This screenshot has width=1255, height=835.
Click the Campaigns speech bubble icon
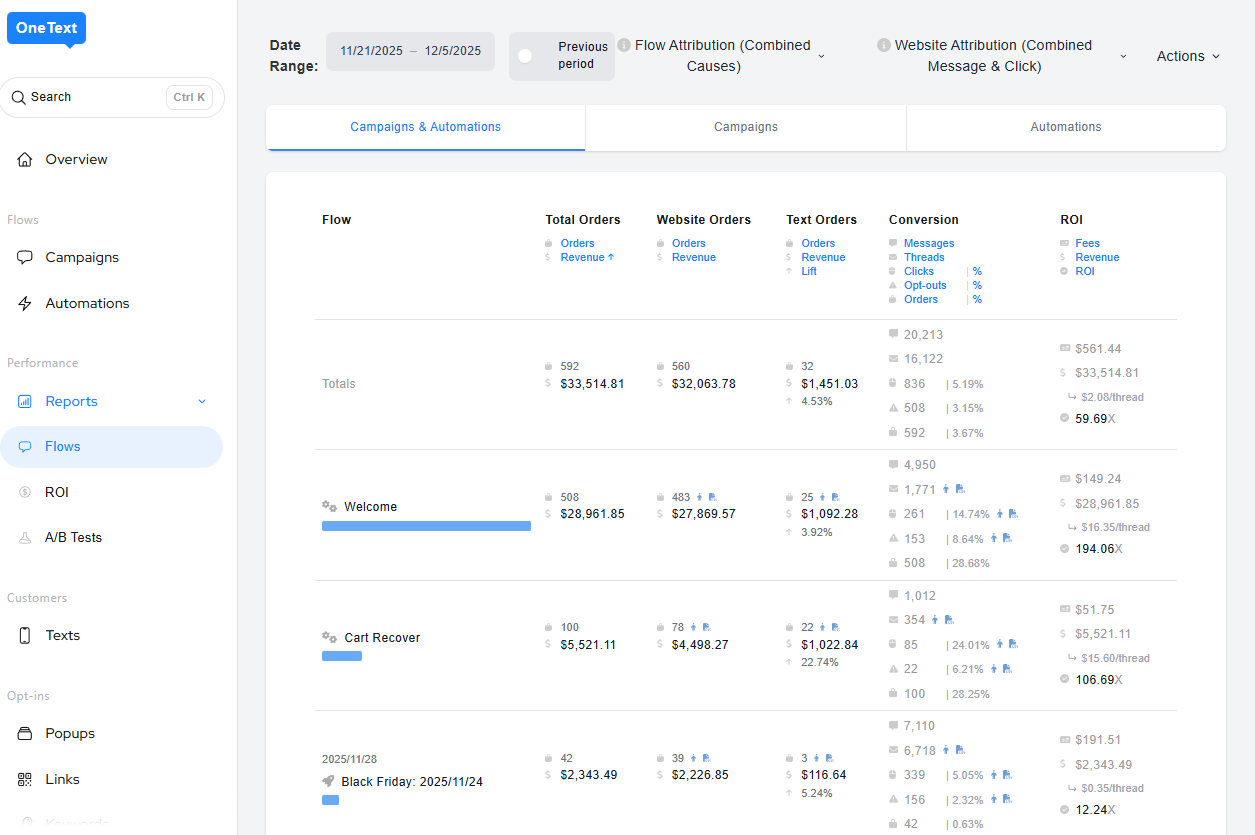(25, 258)
